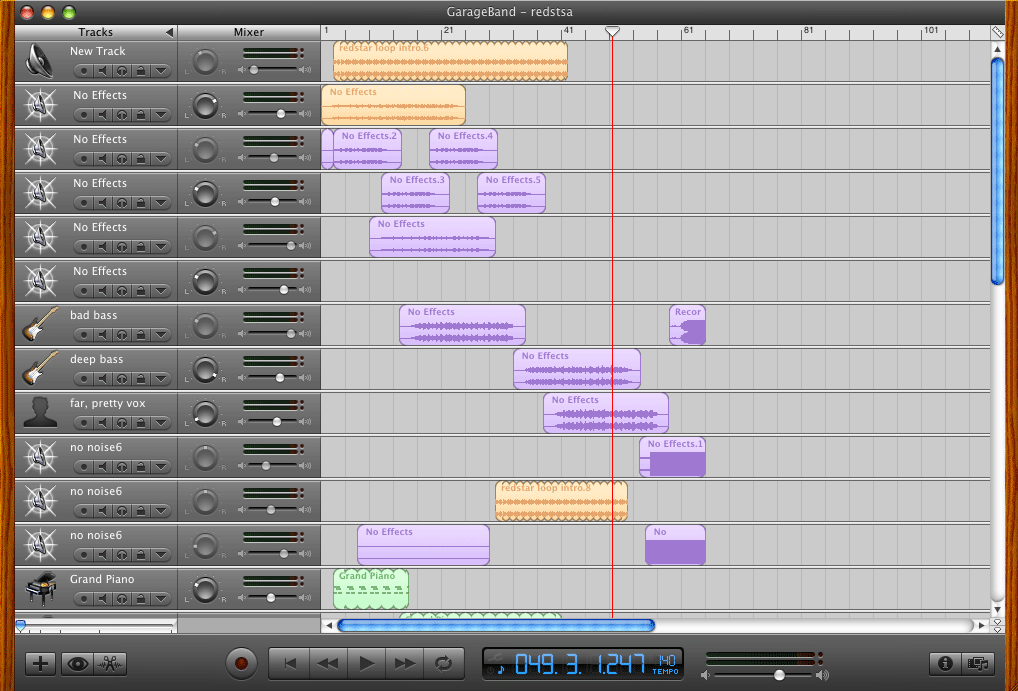
Task: Mute the bad bass track
Action: [x=103, y=334]
